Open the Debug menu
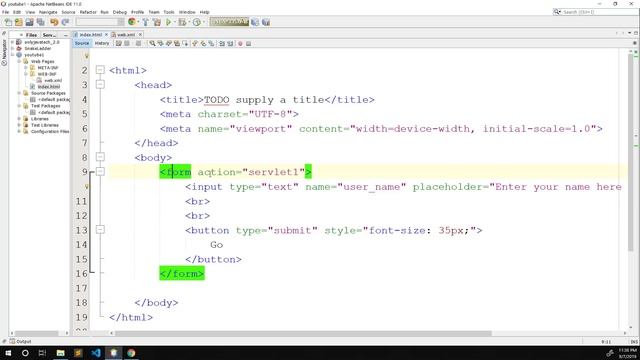The width and height of the screenshot is (640, 360). [x=120, y=12]
